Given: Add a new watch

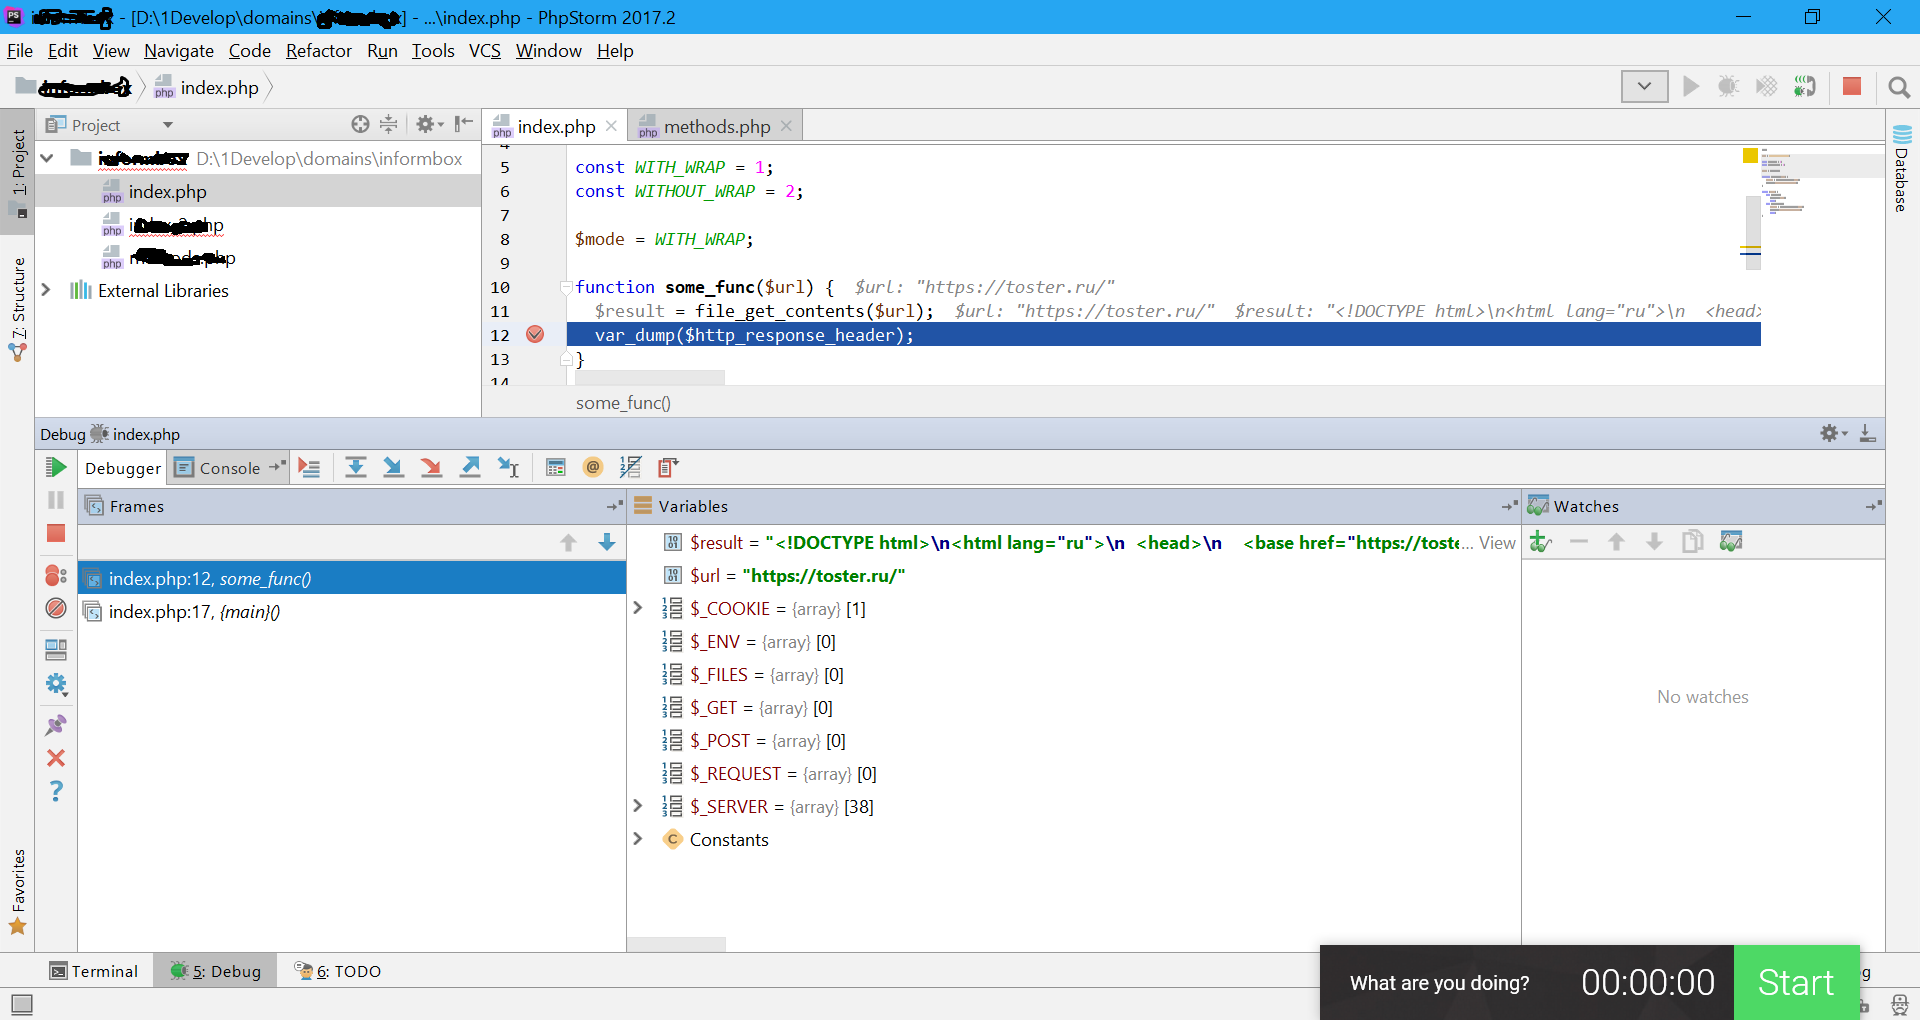Looking at the screenshot, I should pos(1541,542).
